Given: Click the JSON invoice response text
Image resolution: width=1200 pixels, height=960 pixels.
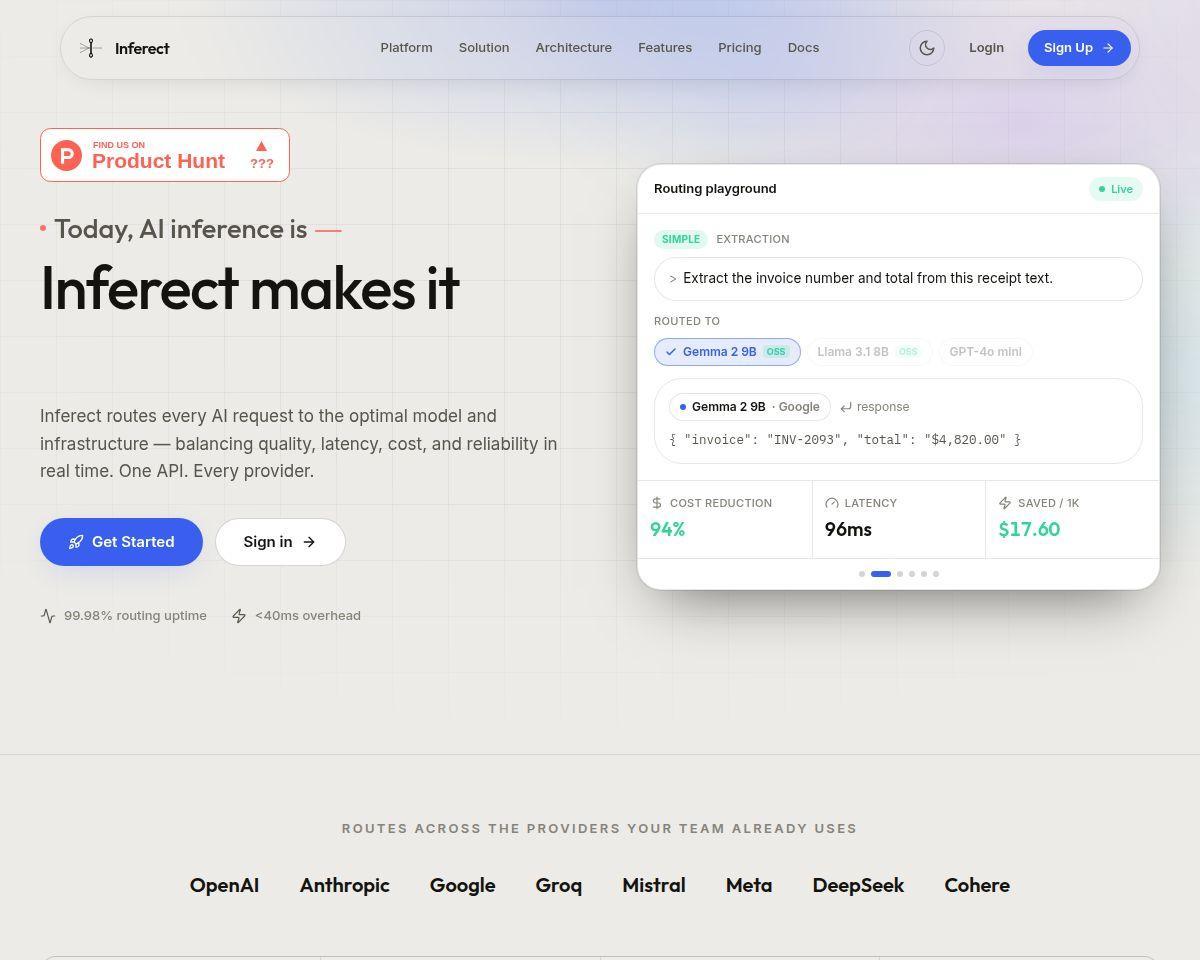Looking at the screenshot, I should pyautogui.click(x=845, y=440).
